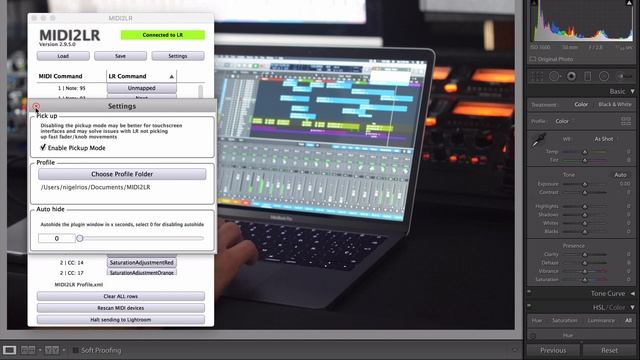This screenshot has height=360, width=640.
Task: Click the Exposure slider handle
Action: (x=585, y=184)
